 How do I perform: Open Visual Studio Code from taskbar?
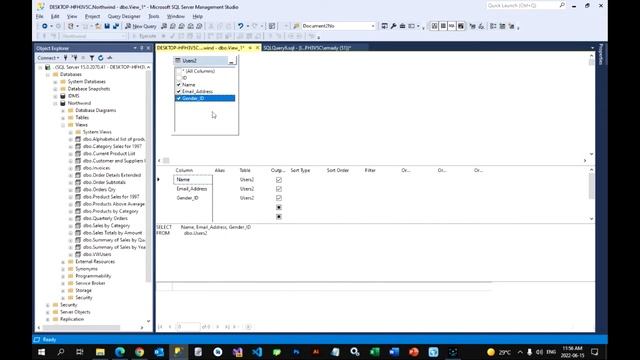click(257, 352)
